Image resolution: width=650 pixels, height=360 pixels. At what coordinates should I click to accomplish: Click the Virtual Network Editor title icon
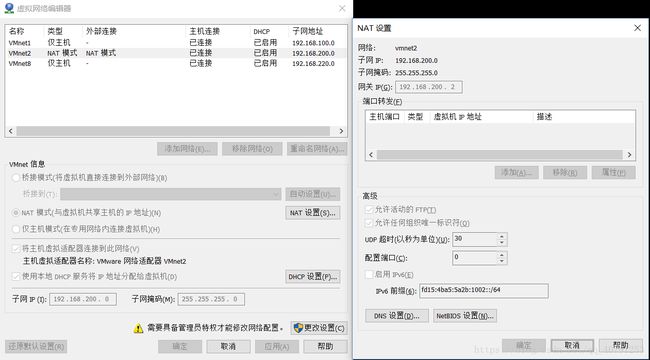tap(8, 8)
